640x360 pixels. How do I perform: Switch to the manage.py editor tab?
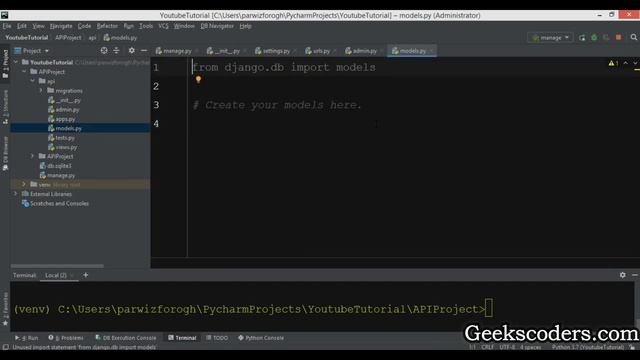pos(173,51)
